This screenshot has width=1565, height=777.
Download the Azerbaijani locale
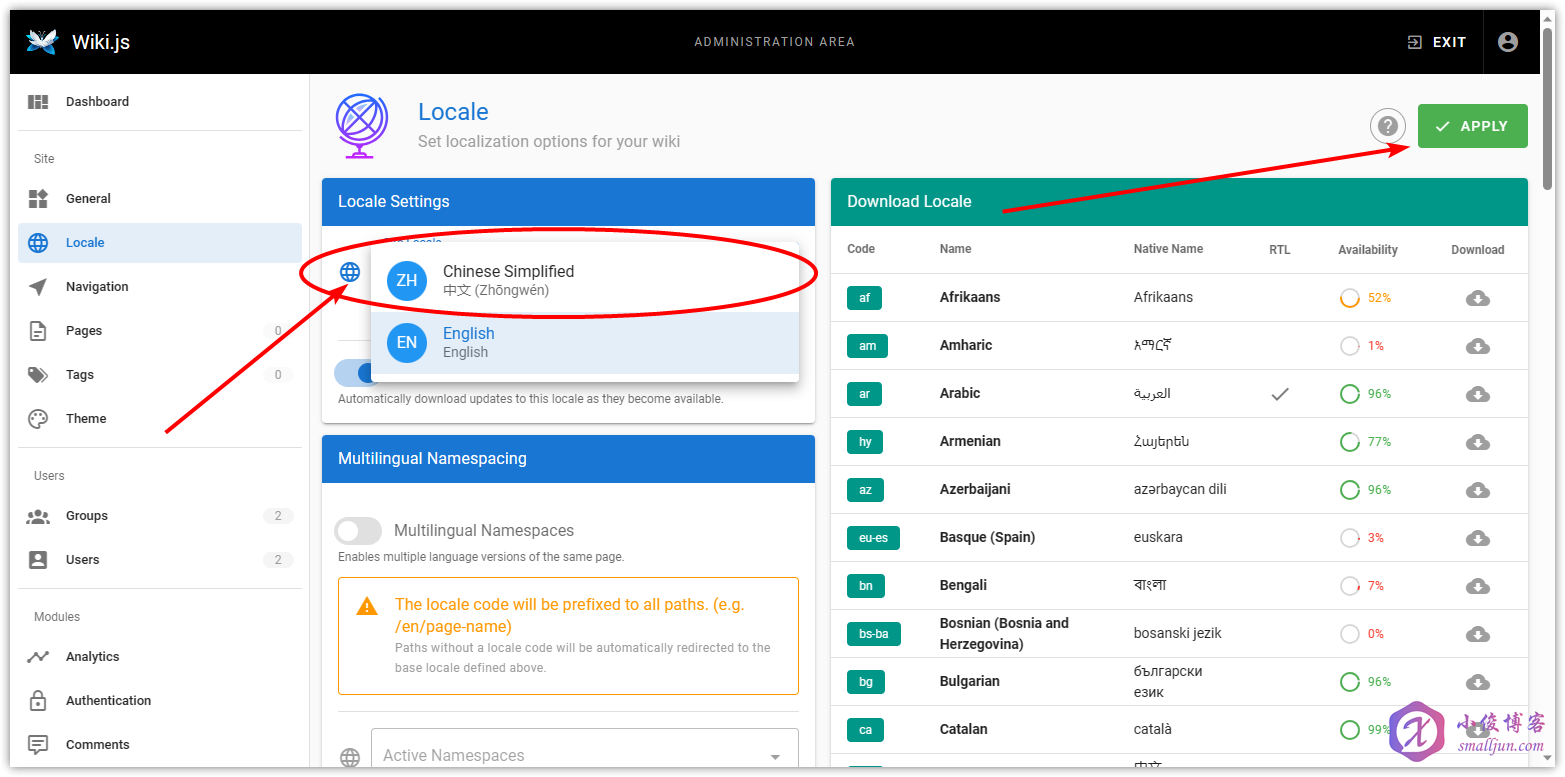coord(1478,490)
